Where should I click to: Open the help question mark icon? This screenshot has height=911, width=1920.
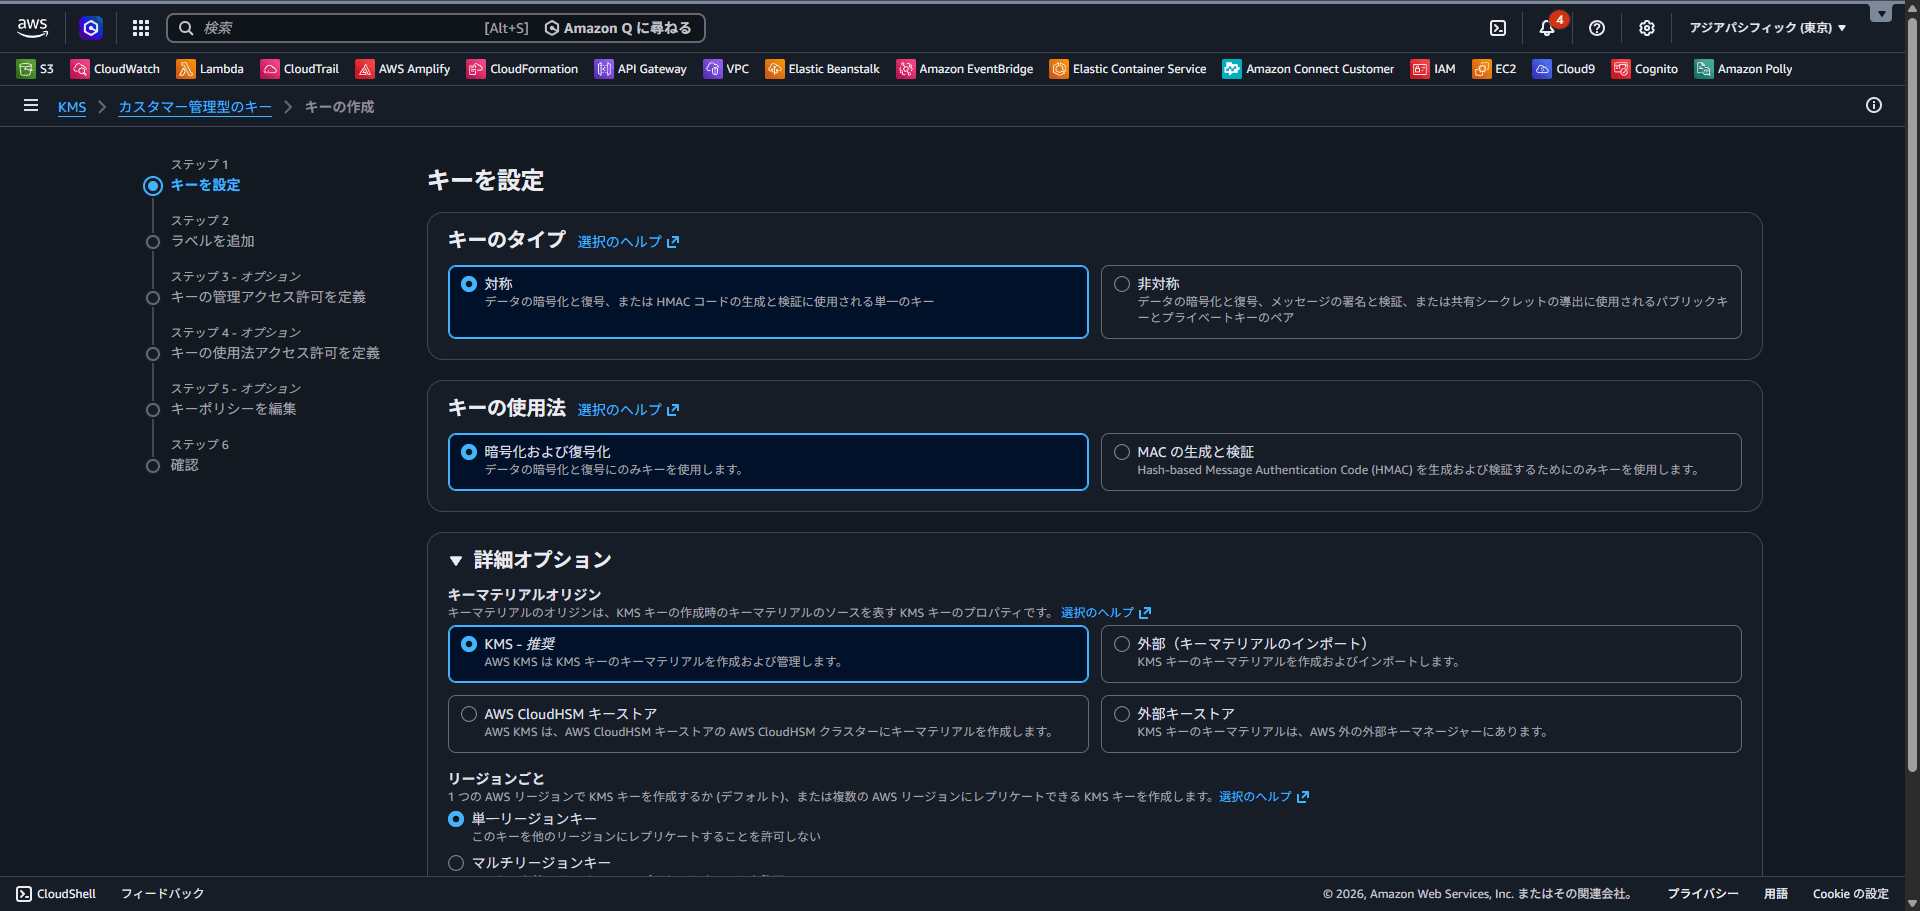[x=1597, y=28]
